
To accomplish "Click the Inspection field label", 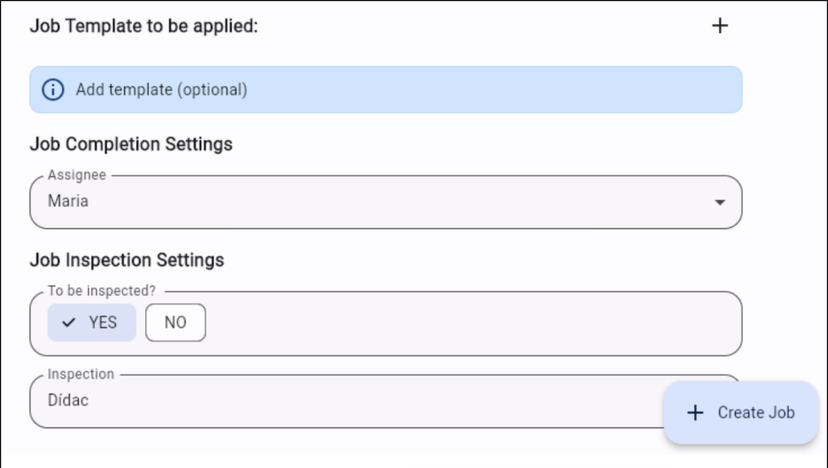I will (81, 374).
